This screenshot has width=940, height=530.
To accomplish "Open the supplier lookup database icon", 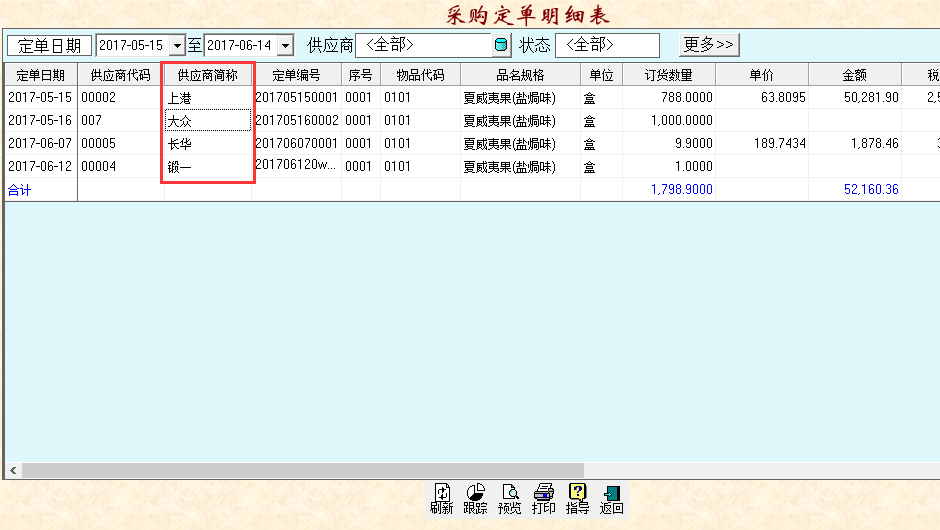I will tap(501, 45).
